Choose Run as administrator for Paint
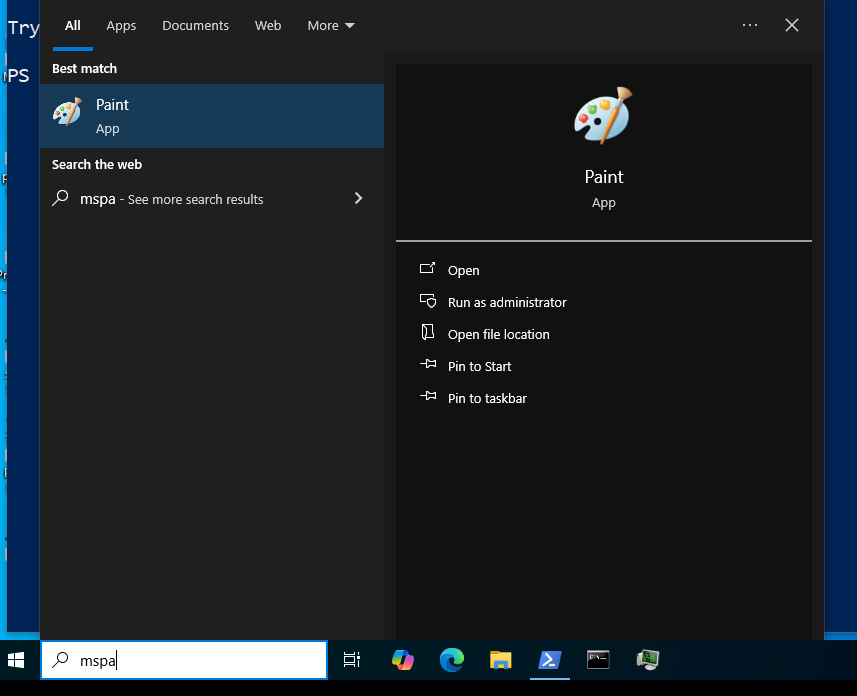The image size is (857, 696). (506, 302)
